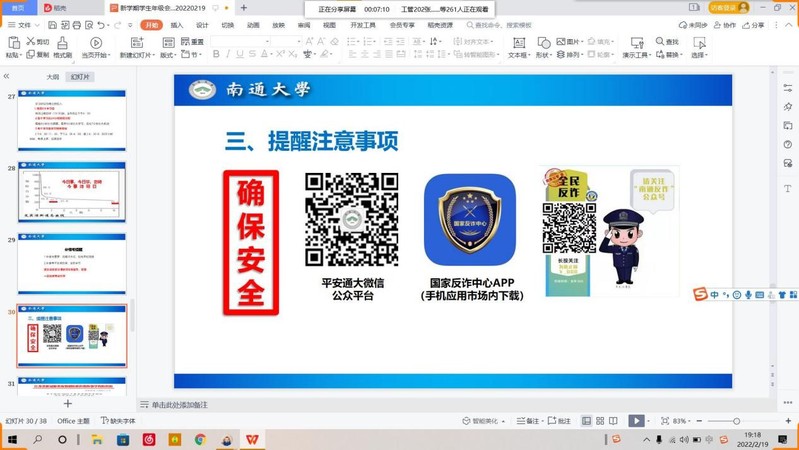Viewport: 799px width, 450px height.
Task: Select slide 28 thumbnail
Action: pos(72,192)
